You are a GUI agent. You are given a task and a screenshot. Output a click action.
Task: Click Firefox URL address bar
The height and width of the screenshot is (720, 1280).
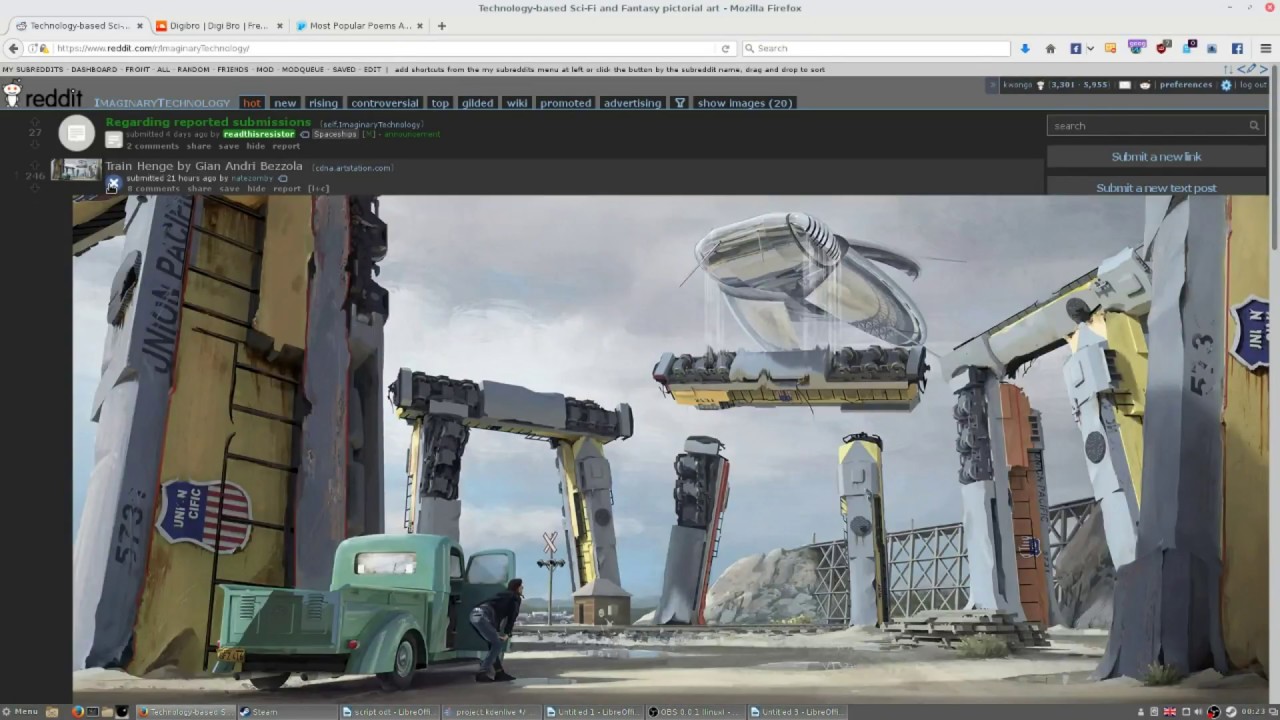[x=385, y=48]
